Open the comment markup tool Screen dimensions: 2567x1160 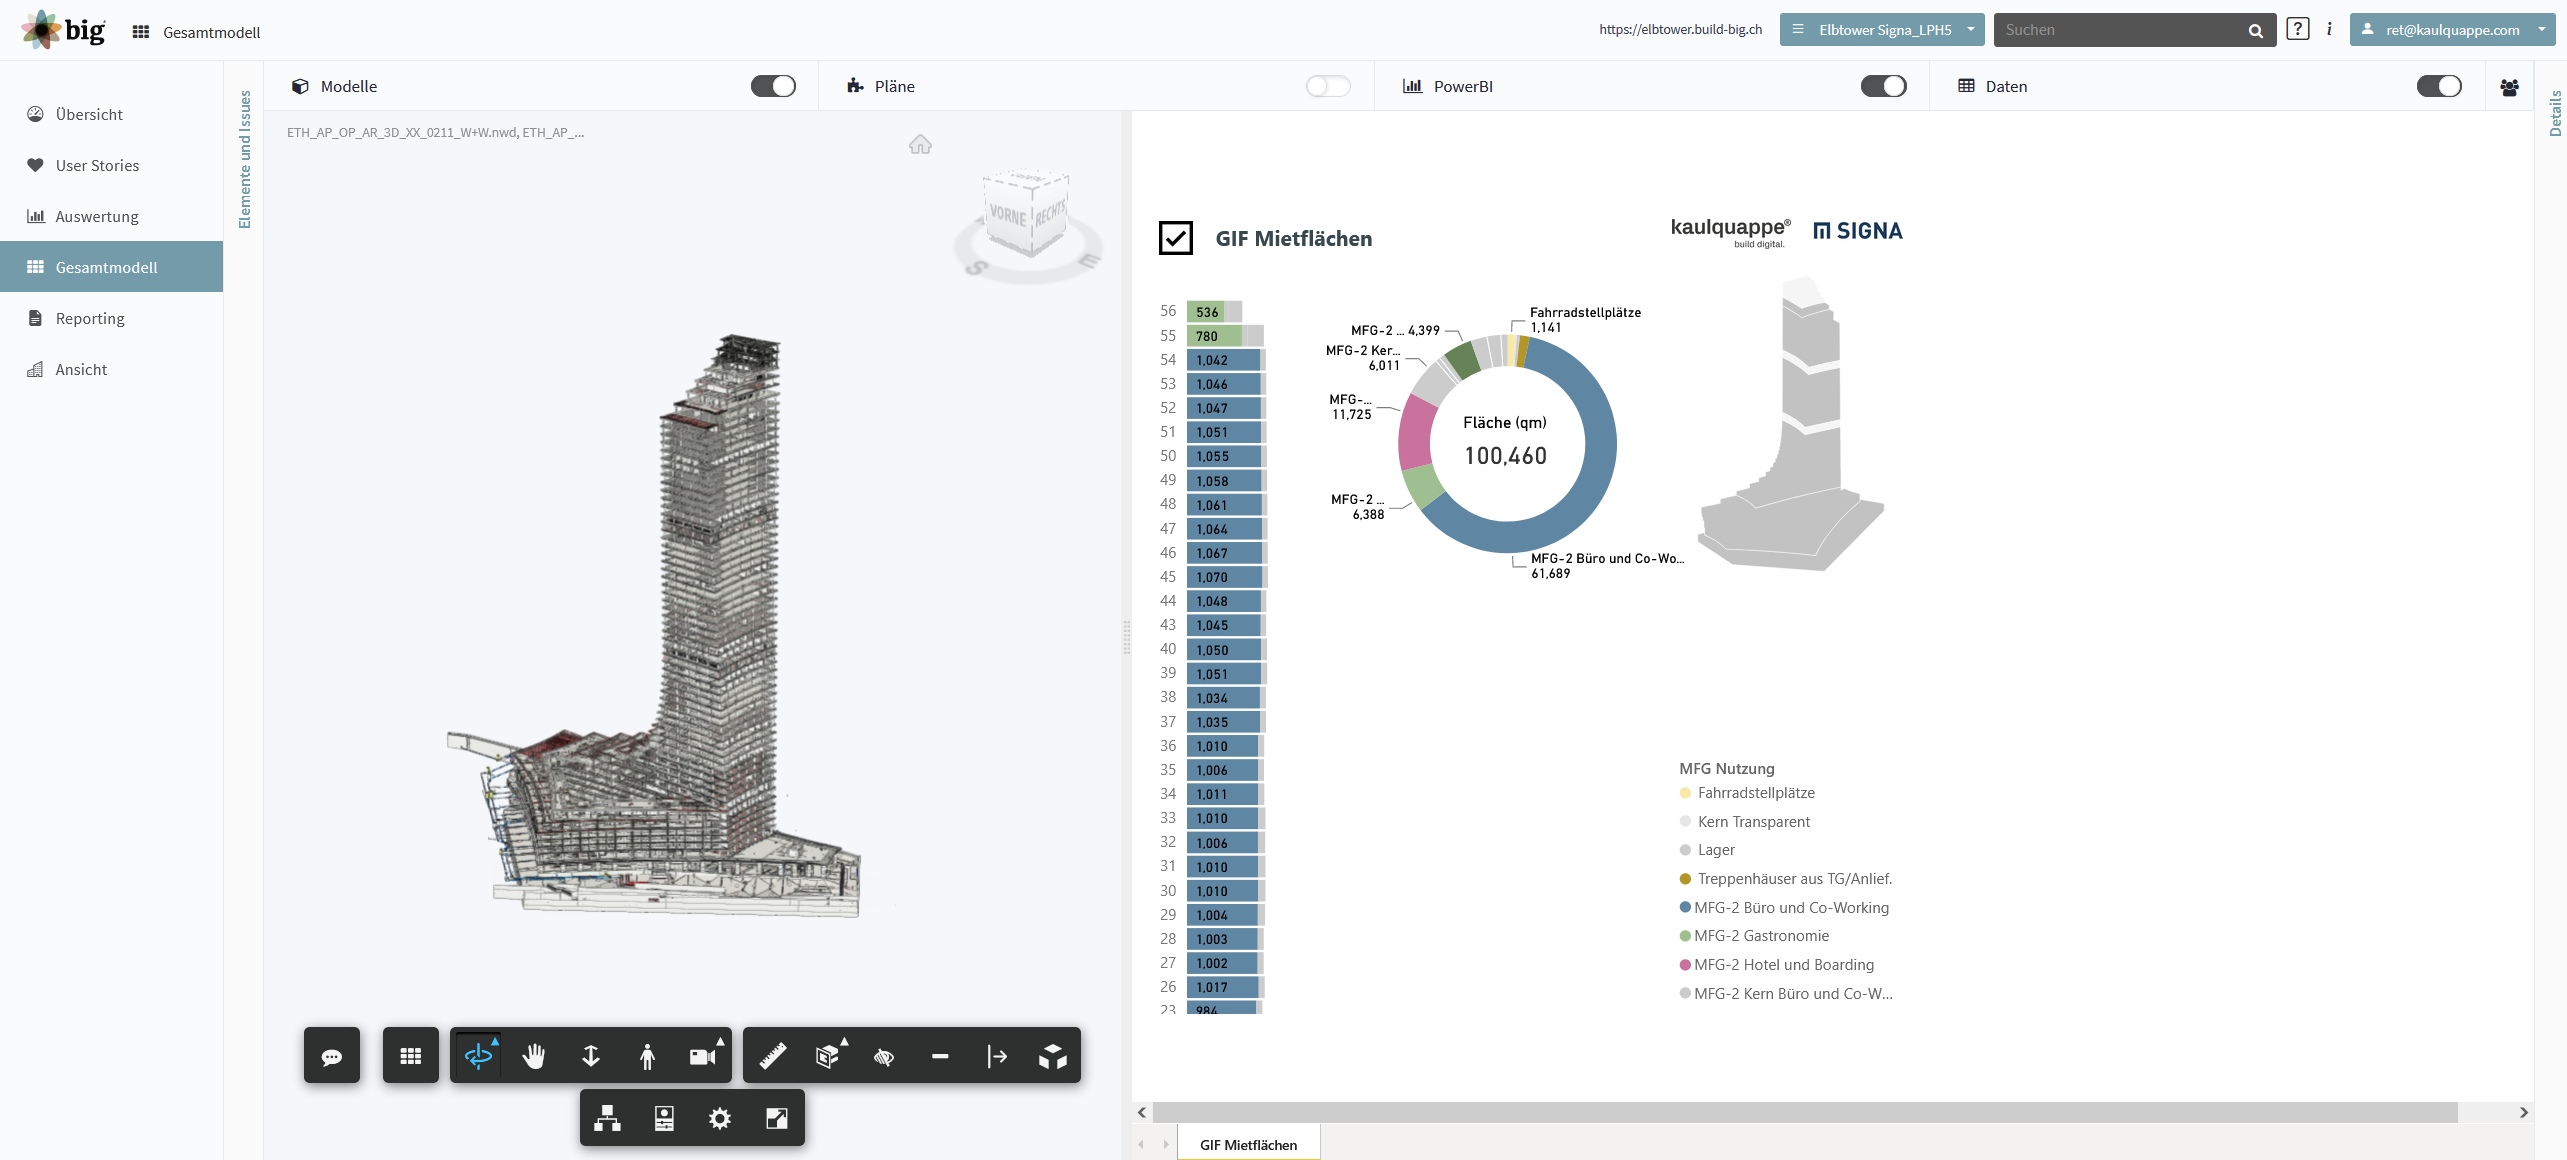(x=332, y=1056)
